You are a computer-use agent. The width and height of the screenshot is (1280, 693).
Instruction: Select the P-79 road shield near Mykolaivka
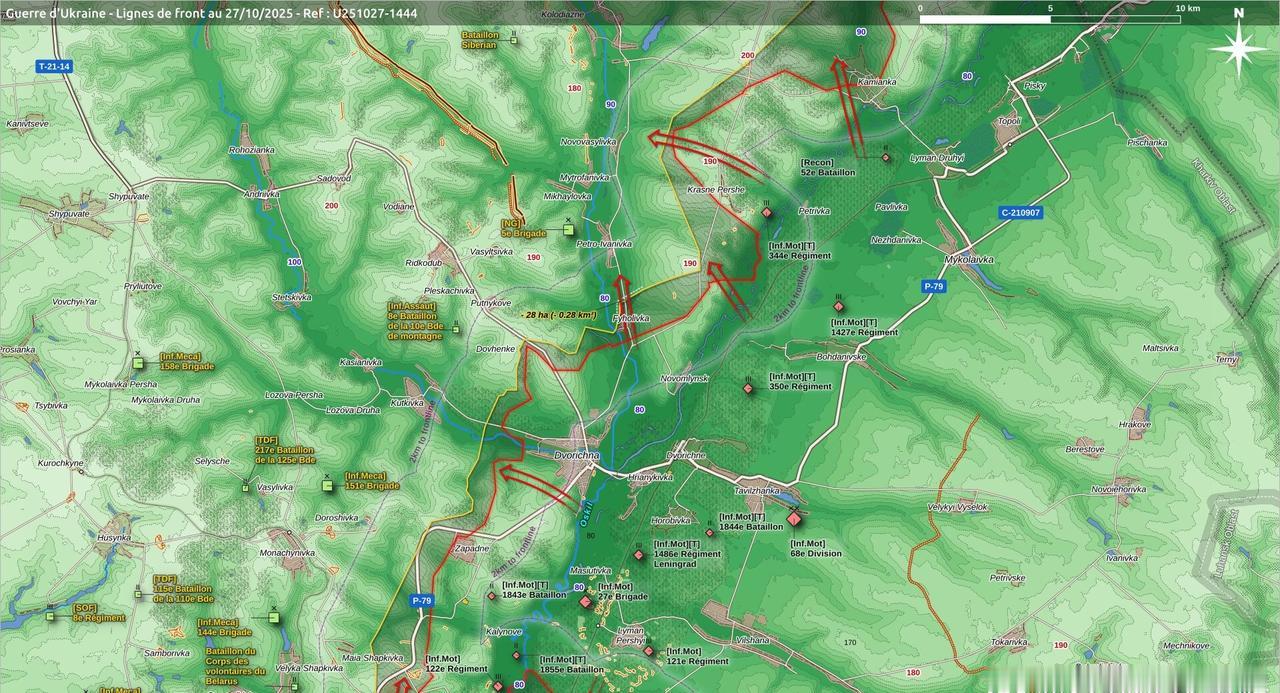(933, 286)
